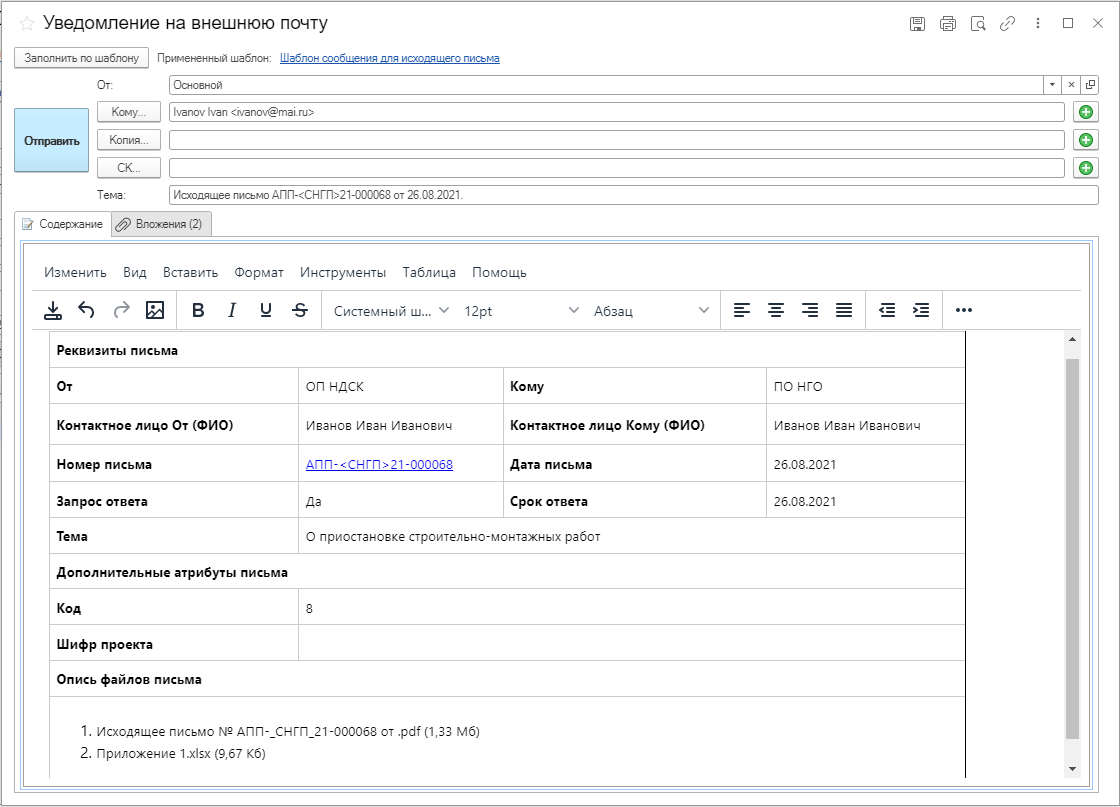Viewport: 1120px width, 807px height.
Task: Open the Изменить menu
Action: coord(75,272)
